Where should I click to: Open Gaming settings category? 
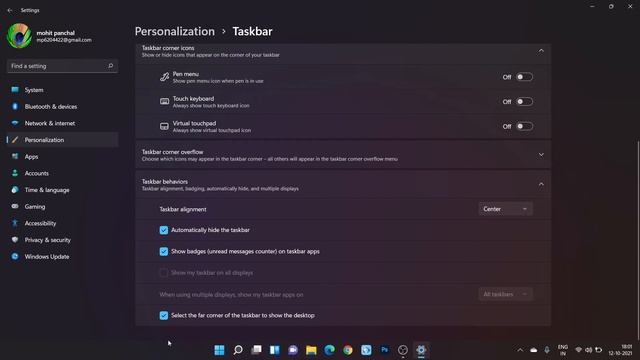[x=62, y=207]
